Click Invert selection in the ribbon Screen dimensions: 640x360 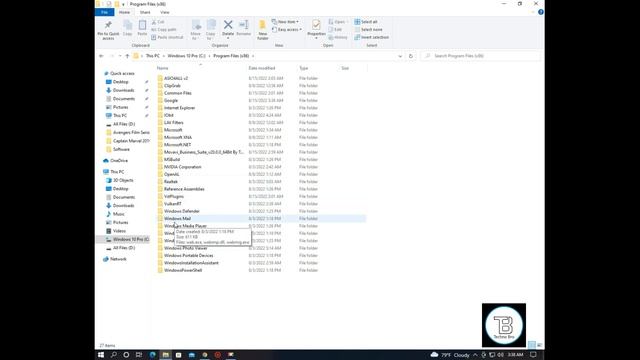point(371,37)
